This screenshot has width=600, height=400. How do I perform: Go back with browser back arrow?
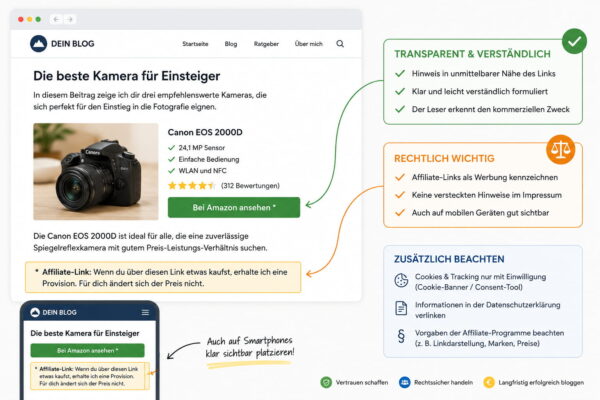tap(56, 19)
